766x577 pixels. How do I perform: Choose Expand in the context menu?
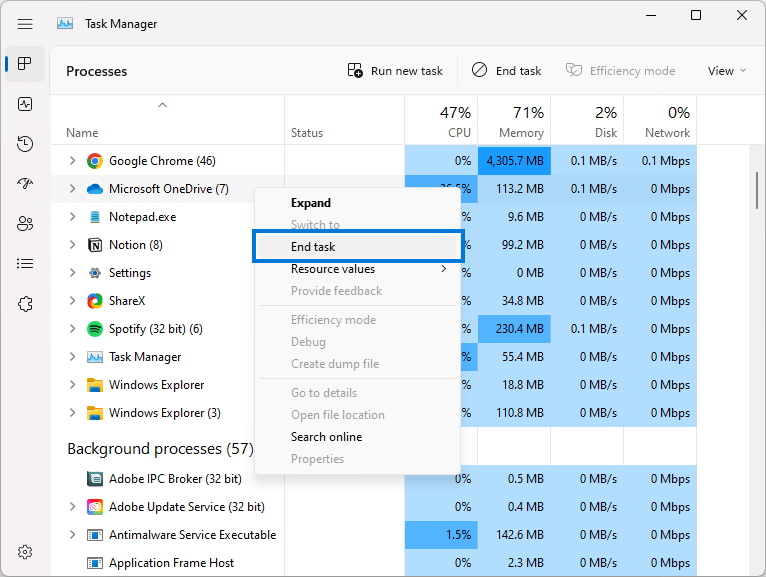pos(358,203)
